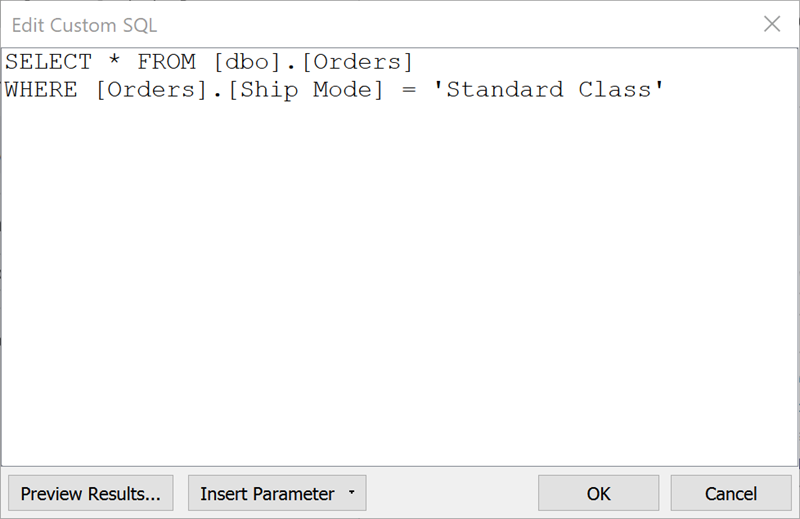Image resolution: width=800 pixels, height=519 pixels.
Task: Click the word Standard in the string value
Action: coord(505,90)
